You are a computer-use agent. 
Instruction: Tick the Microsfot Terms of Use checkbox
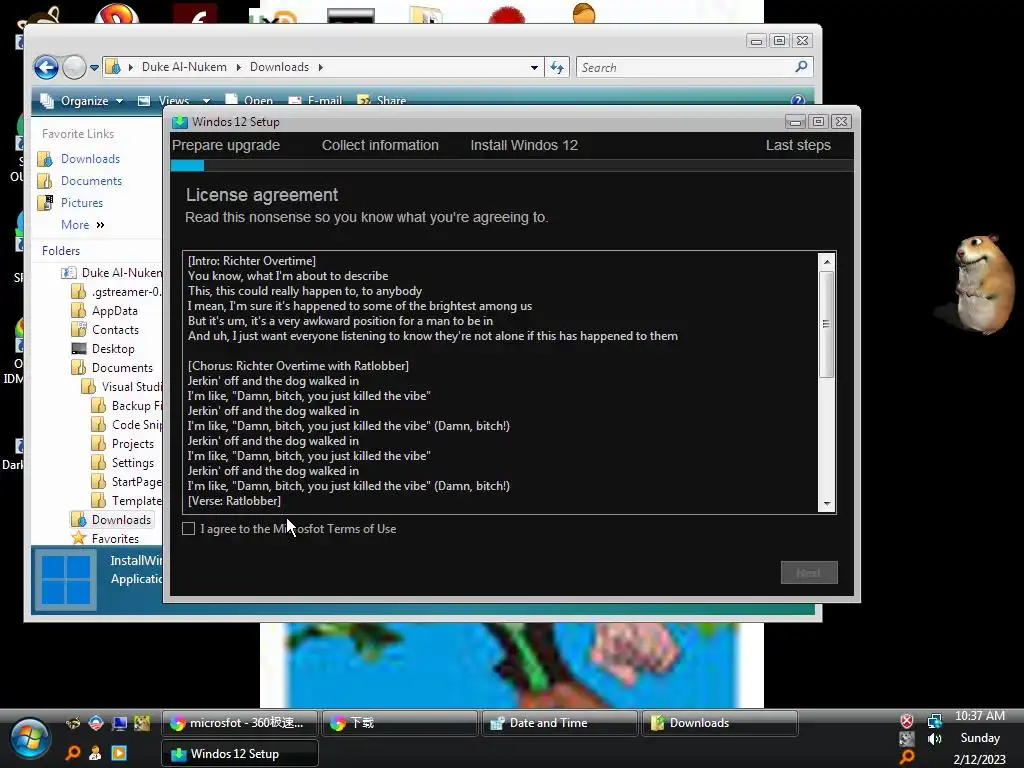click(x=189, y=528)
